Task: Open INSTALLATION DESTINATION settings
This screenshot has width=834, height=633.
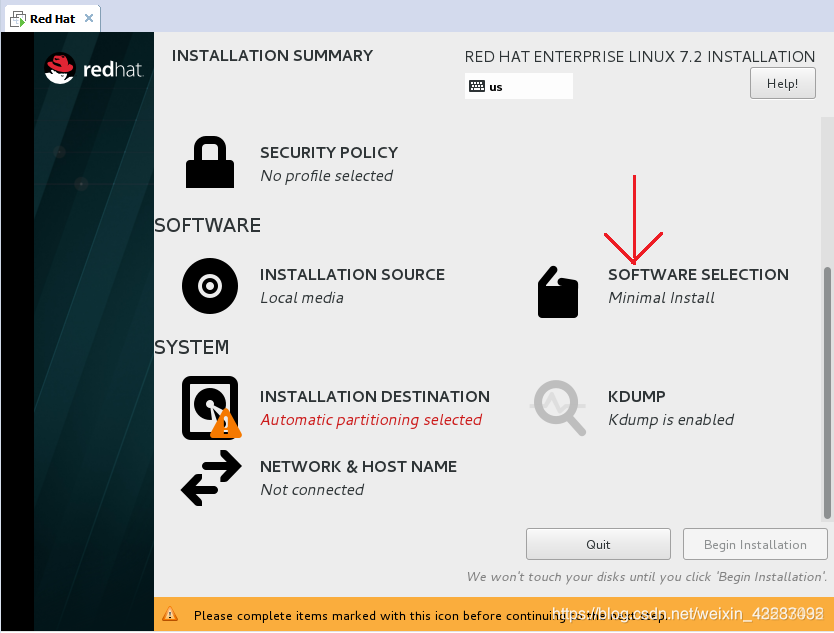Action: click(x=374, y=396)
